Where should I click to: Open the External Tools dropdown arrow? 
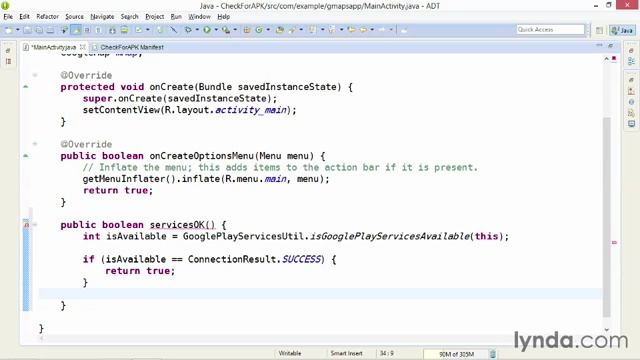click(x=235, y=30)
